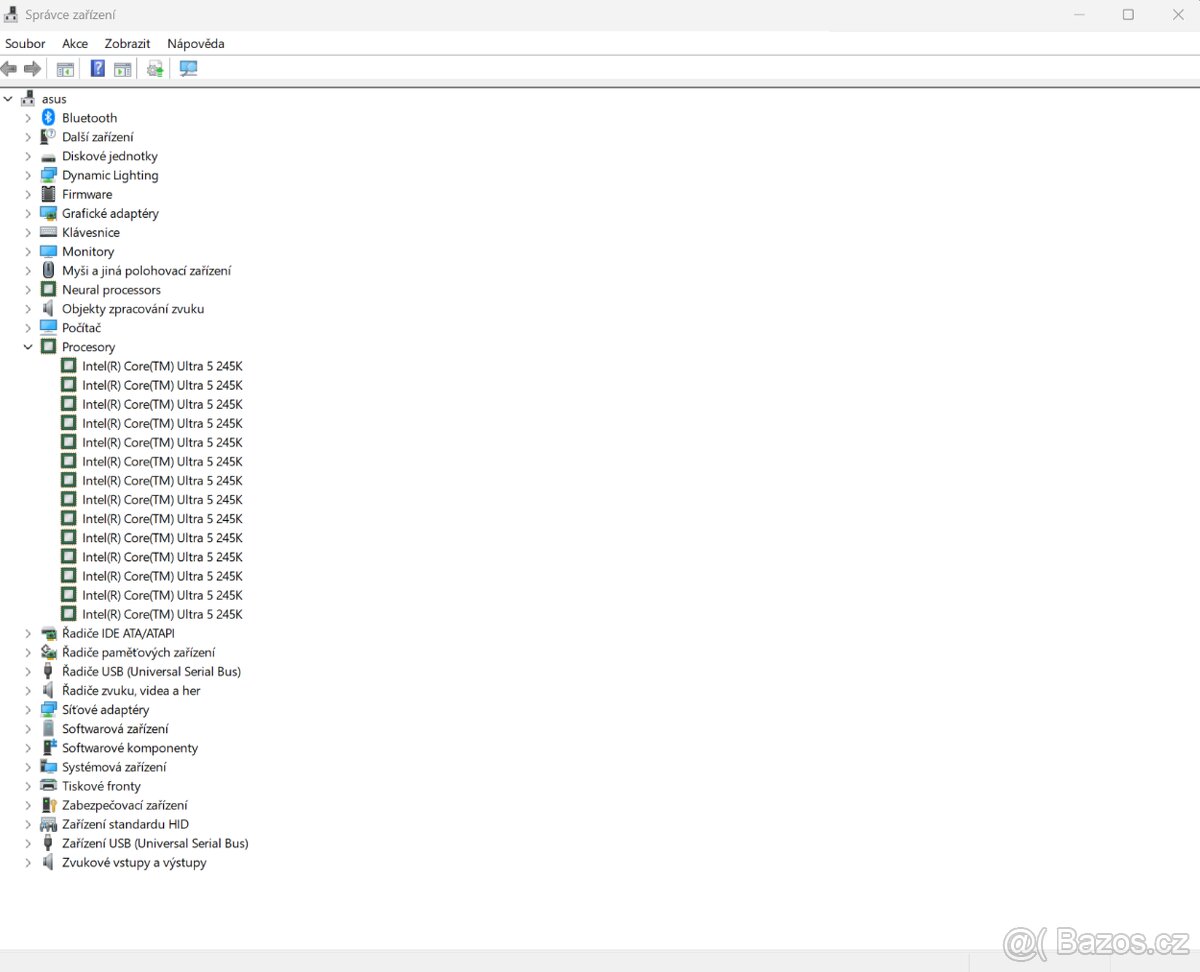Click the Tiskové fronty printer icon
This screenshot has height=972, width=1200.
(x=48, y=786)
